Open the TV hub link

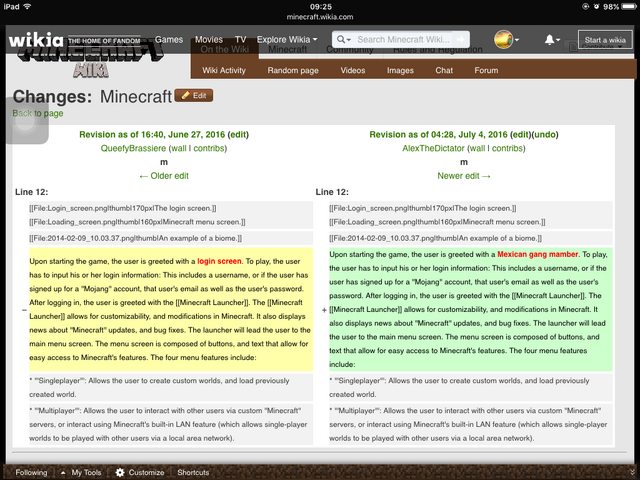pyautogui.click(x=240, y=40)
